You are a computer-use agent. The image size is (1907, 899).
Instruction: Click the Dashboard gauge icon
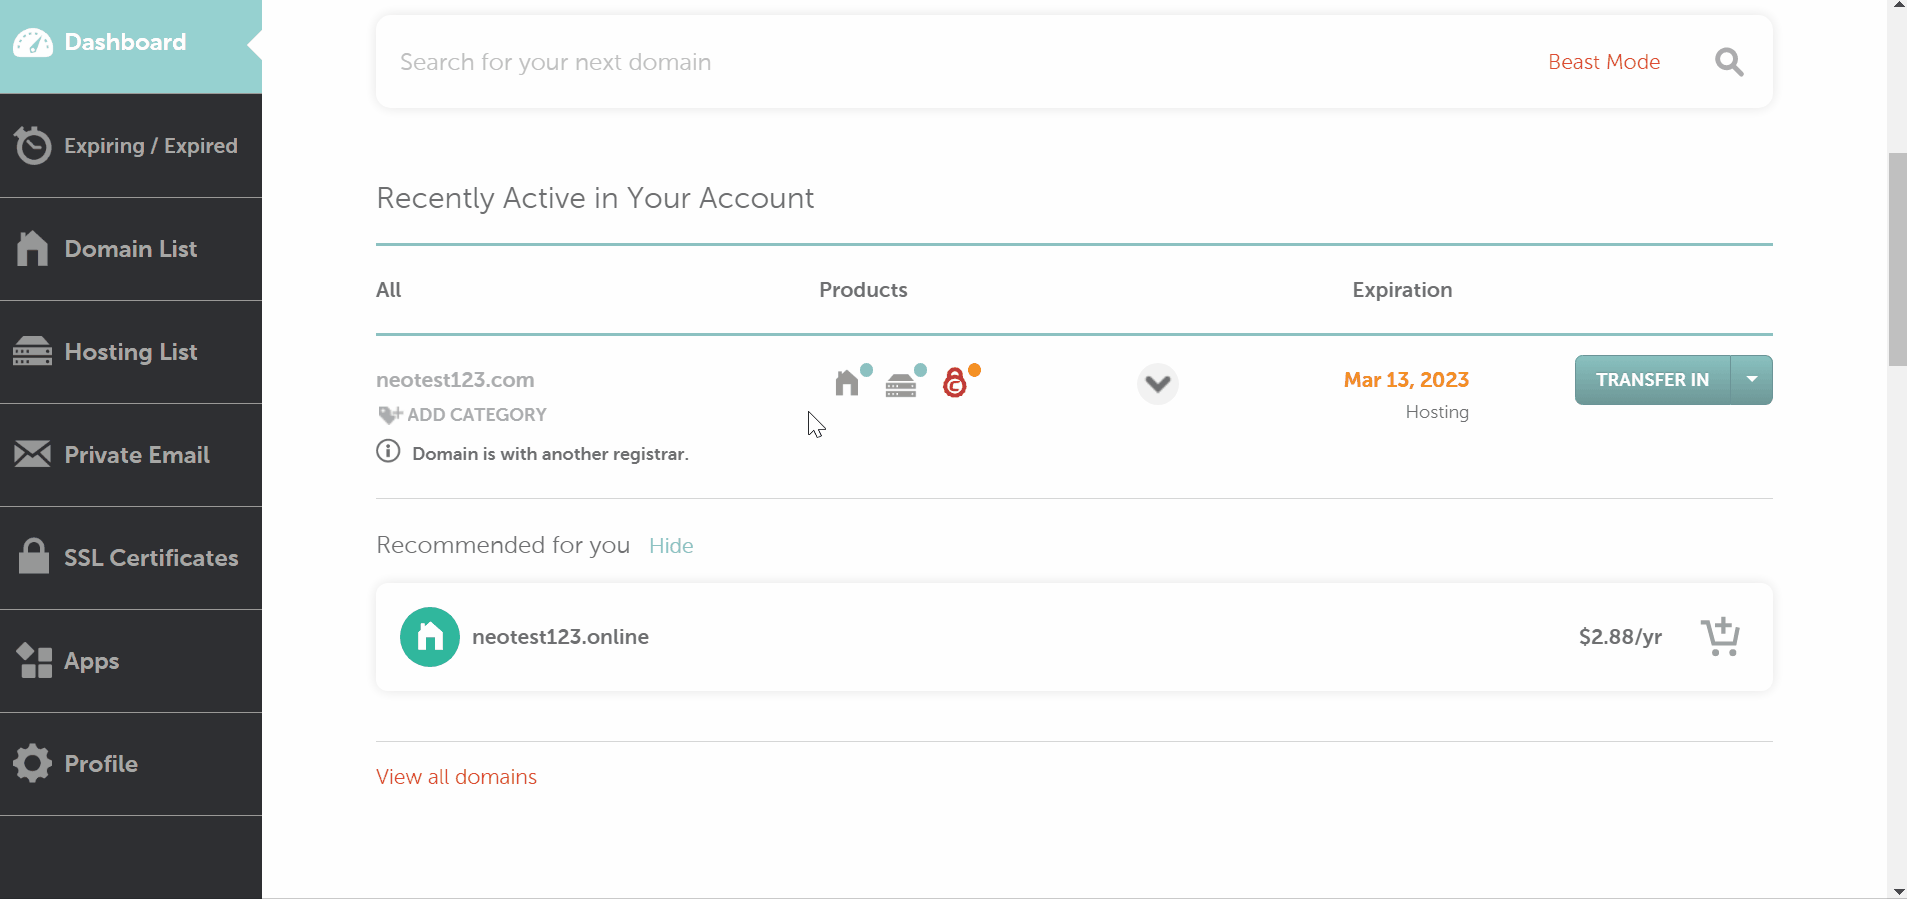pos(33,43)
